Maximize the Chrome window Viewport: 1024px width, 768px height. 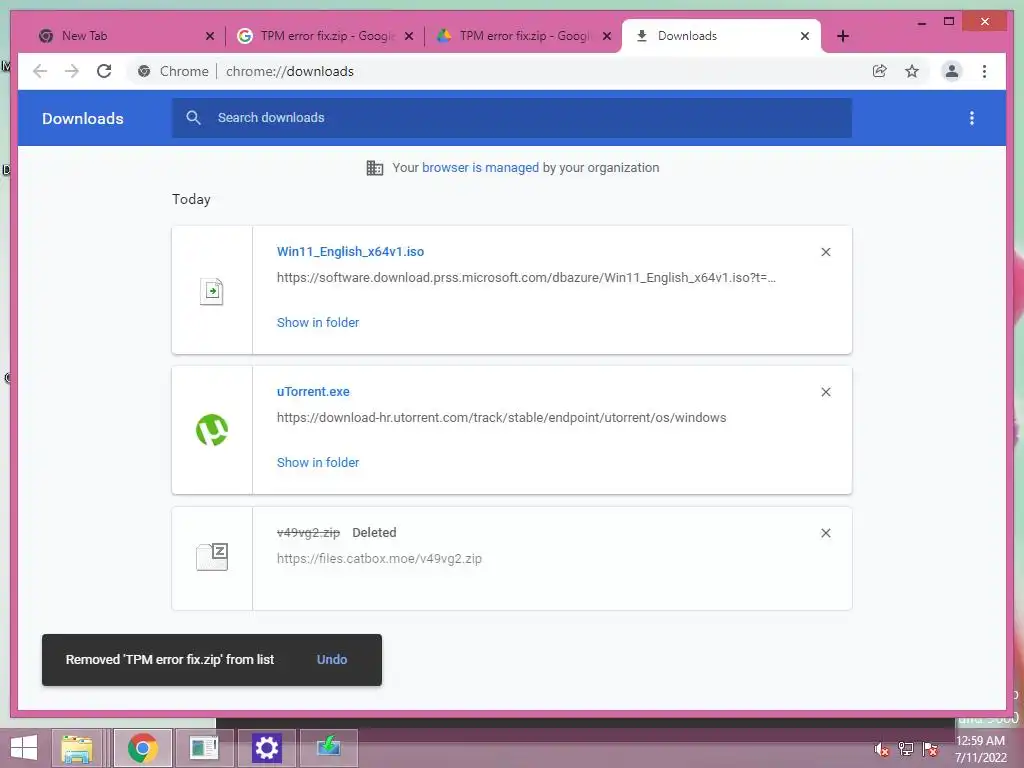pos(949,22)
